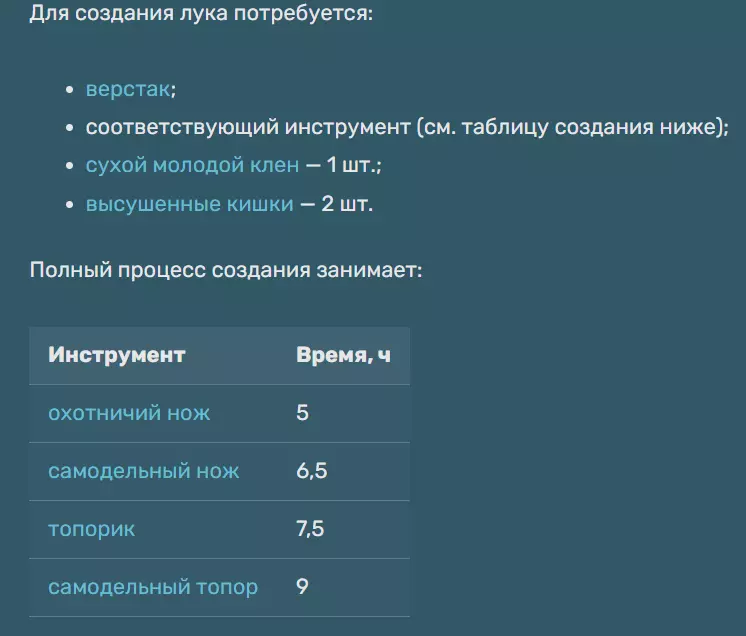Viewport: 746px width, 636px height.
Task: Open the "высушенные кишки" link
Action: (189, 204)
